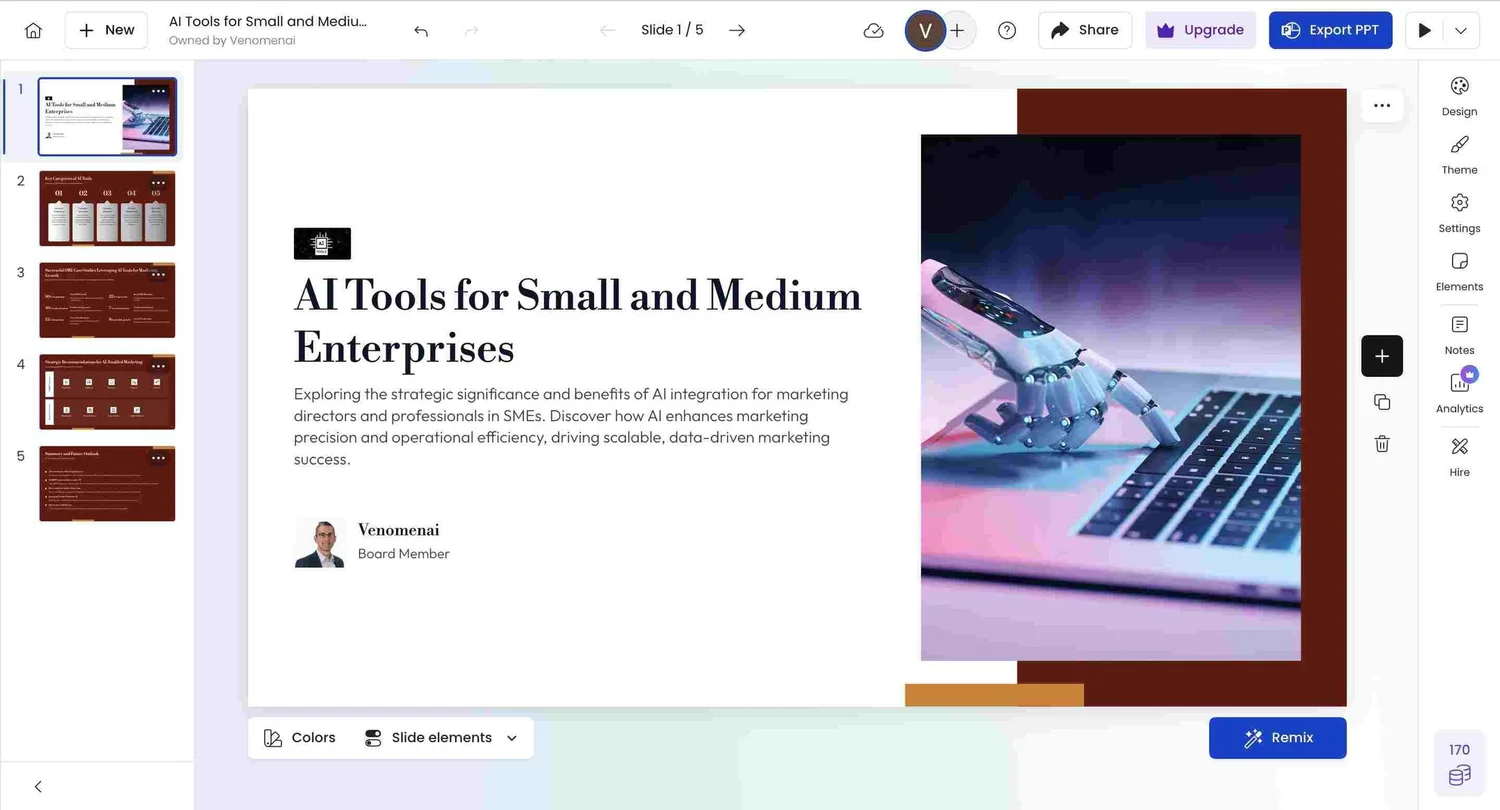Undo the last change
This screenshot has height=810, width=1500.
click(421, 30)
